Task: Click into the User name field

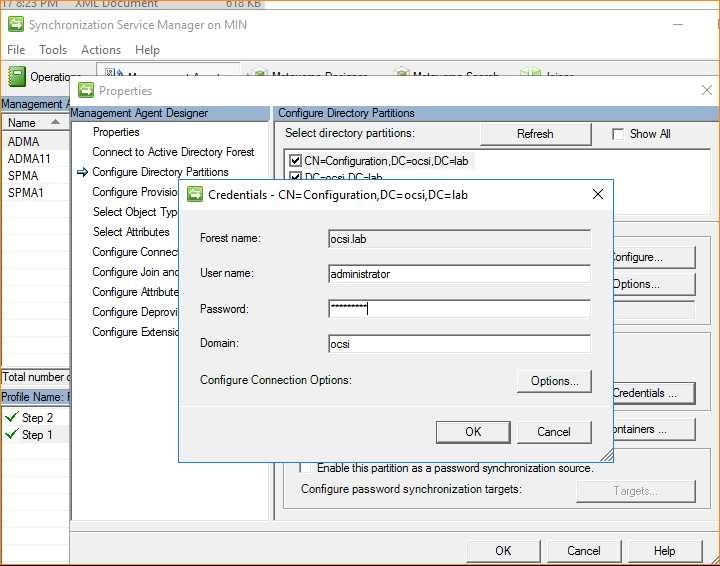Action: (x=459, y=274)
